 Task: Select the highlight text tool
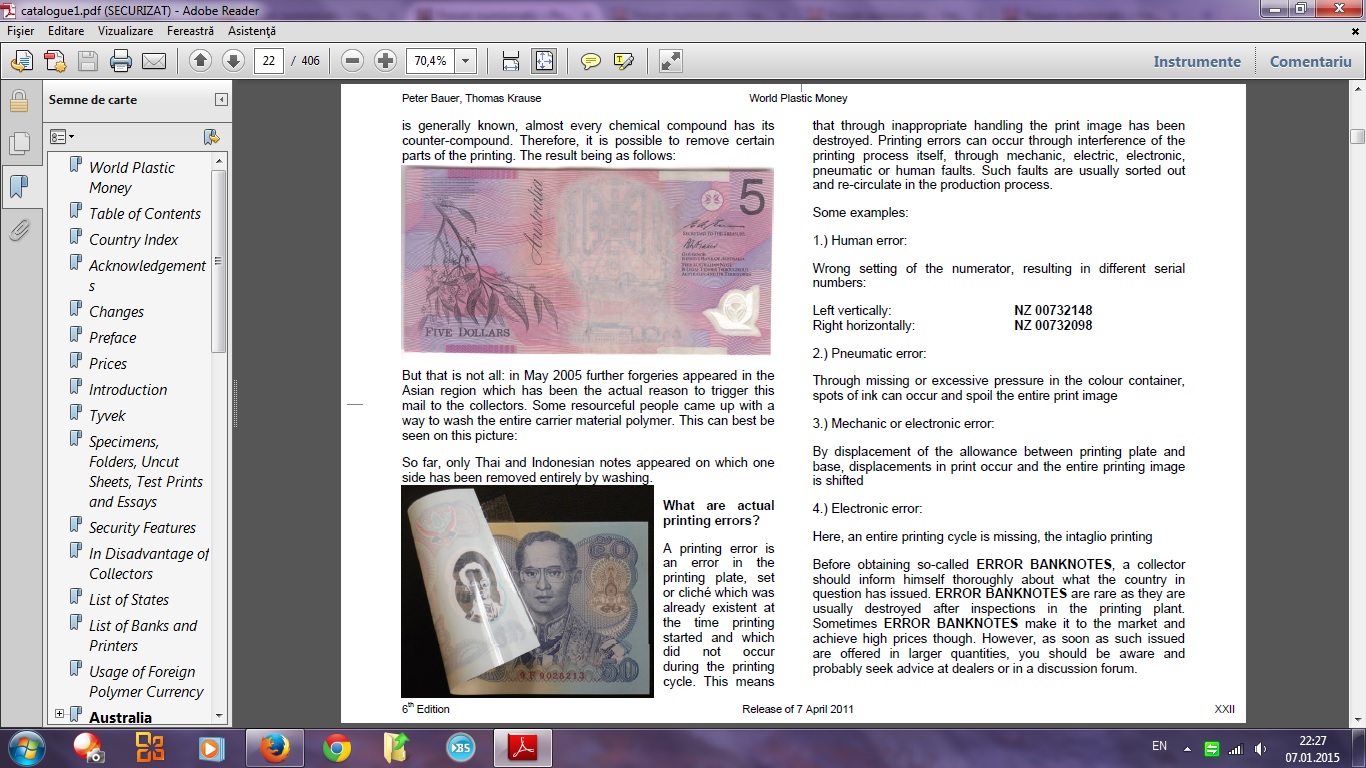(x=624, y=61)
